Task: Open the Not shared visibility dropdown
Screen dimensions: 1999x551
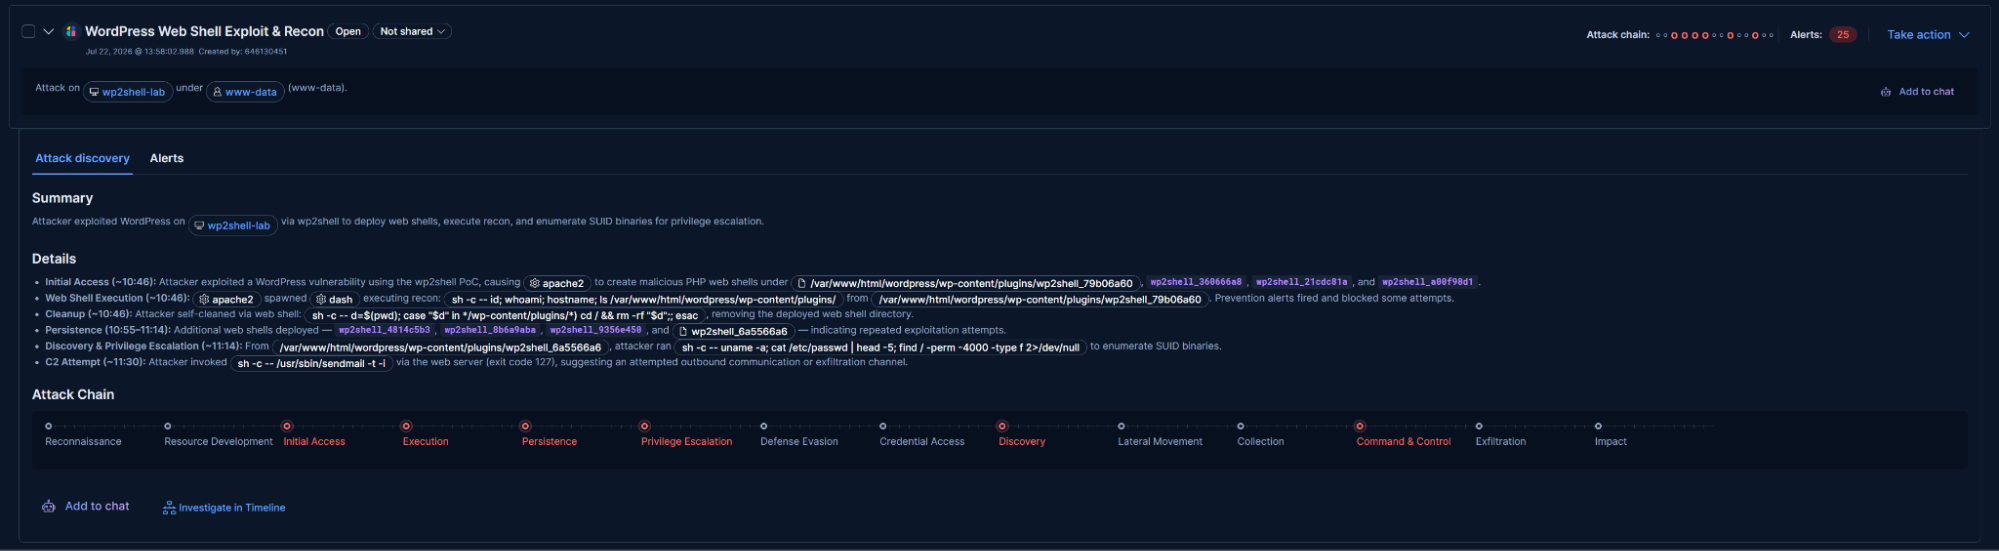Action: click(x=412, y=32)
